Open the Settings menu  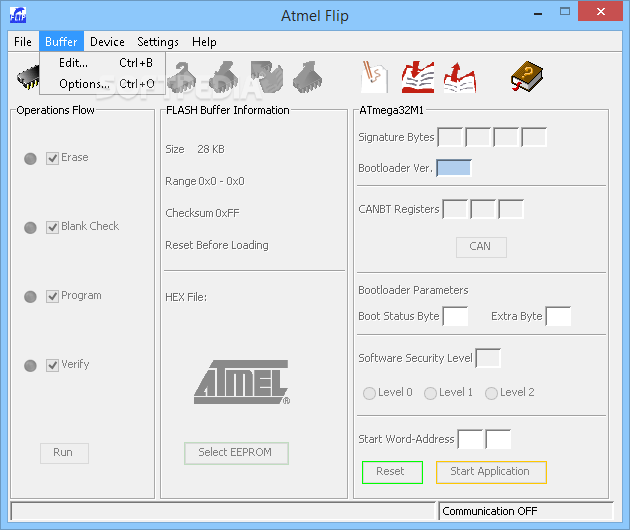(x=158, y=41)
